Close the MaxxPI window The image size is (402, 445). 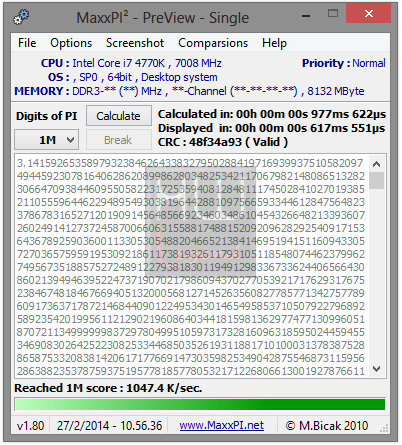click(x=368, y=14)
